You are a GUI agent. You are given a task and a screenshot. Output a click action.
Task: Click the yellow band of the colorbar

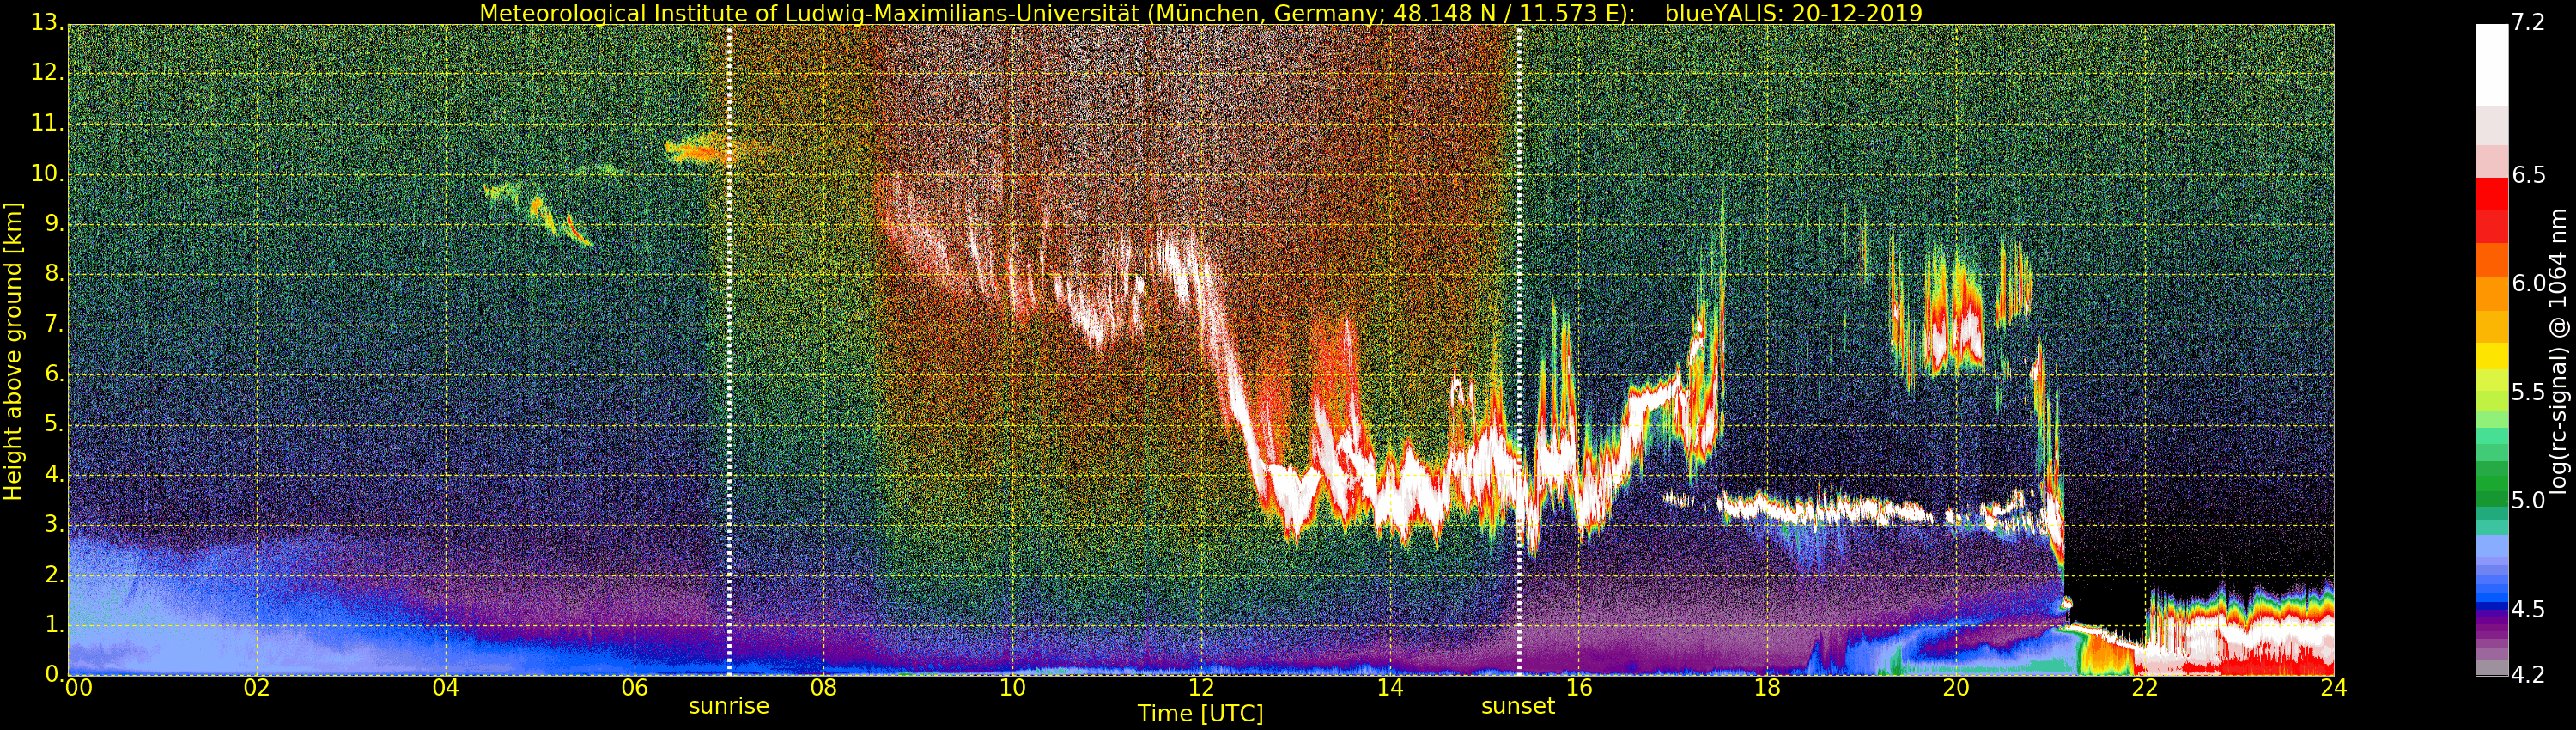pos(2491,357)
